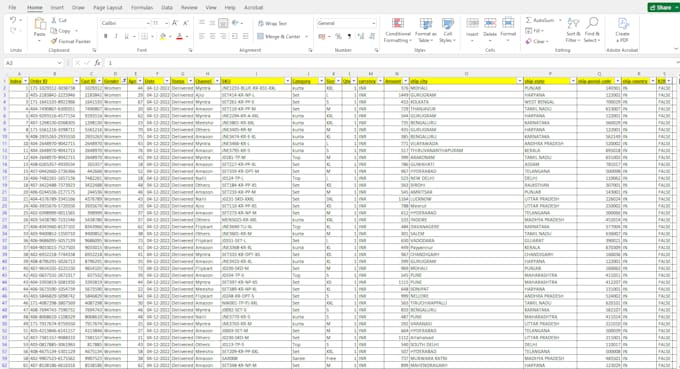Select the column H header

coord(208,74)
